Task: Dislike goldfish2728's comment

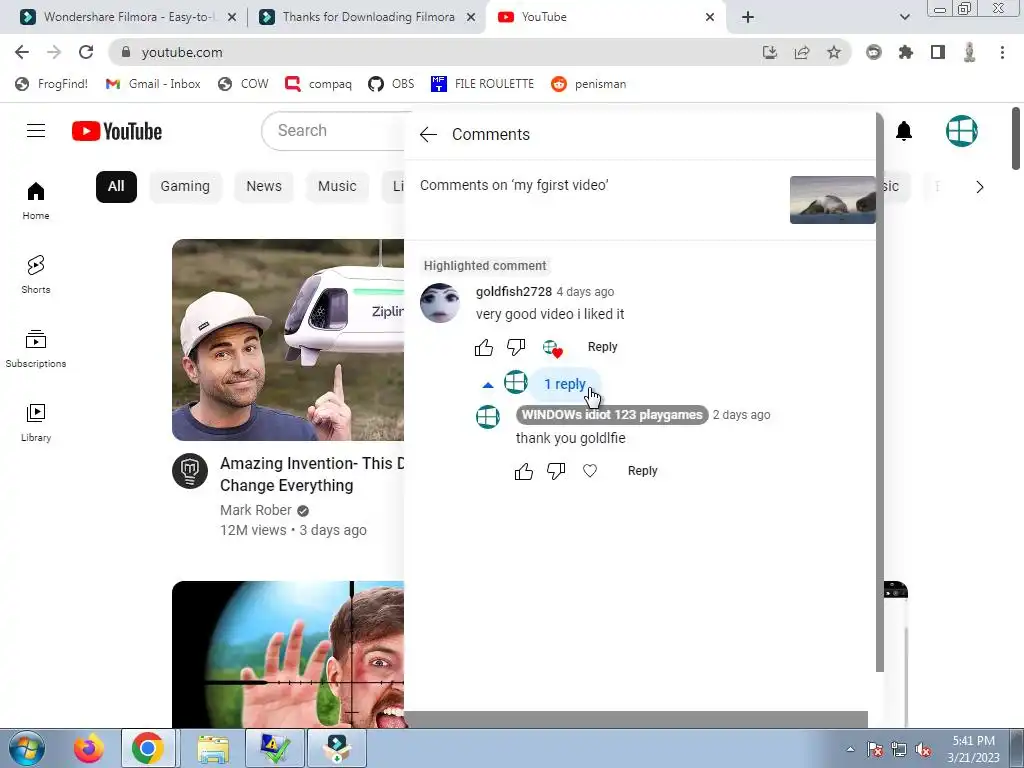Action: (516, 347)
